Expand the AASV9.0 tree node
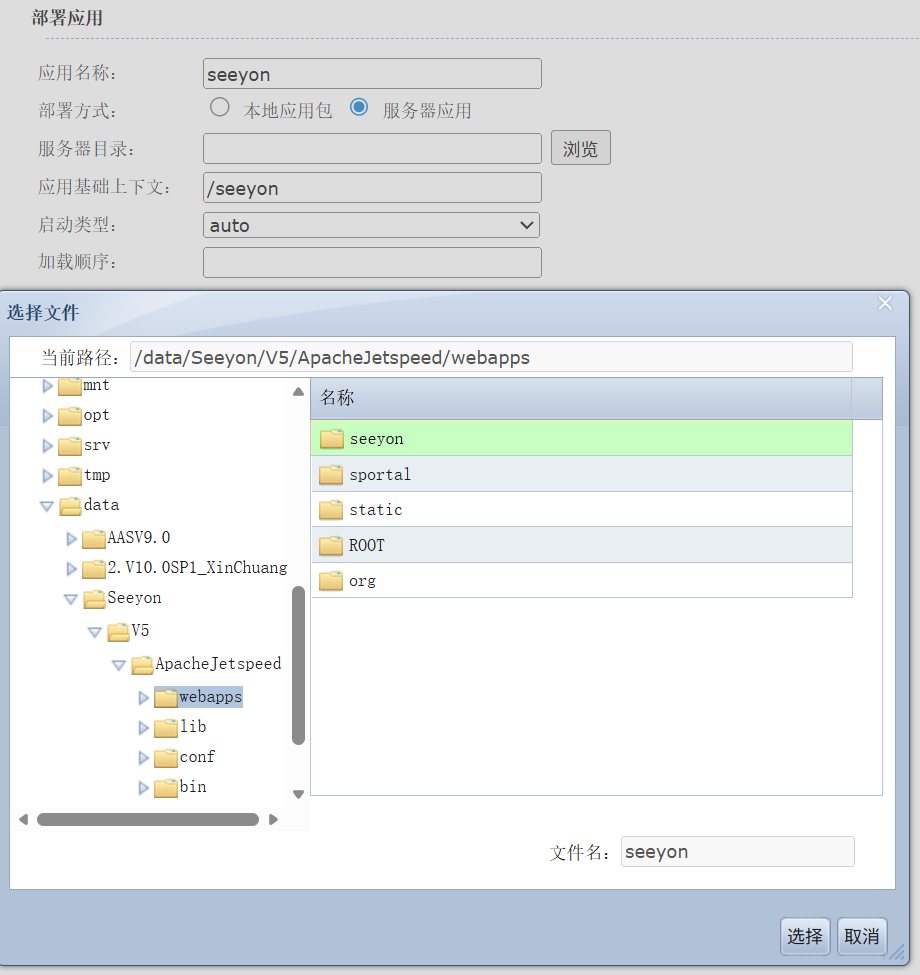920x975 pixels. click(71, 538)
